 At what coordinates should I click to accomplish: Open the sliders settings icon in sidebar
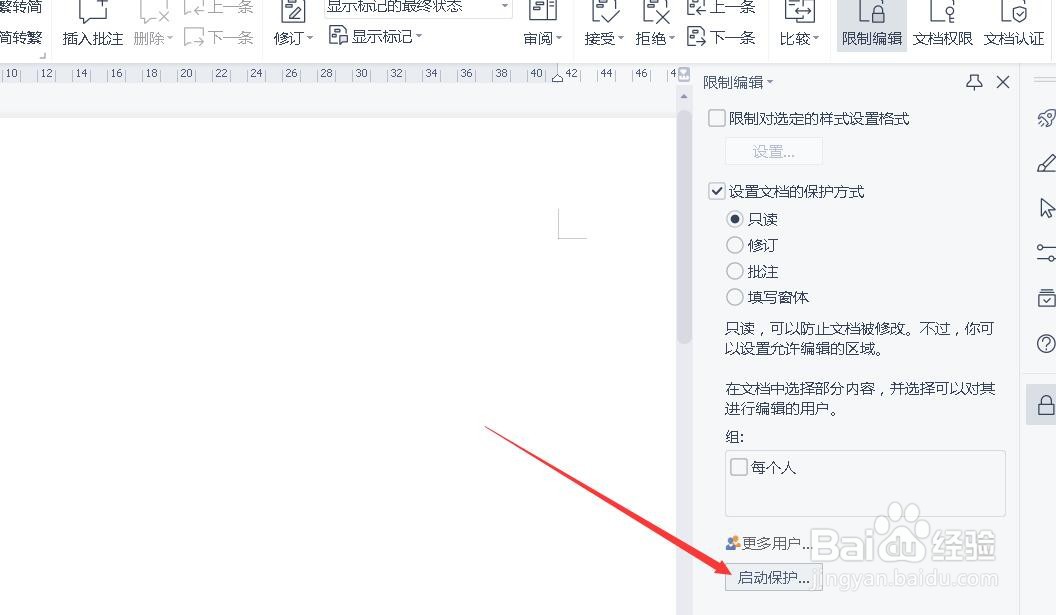tap(1046, 253)
